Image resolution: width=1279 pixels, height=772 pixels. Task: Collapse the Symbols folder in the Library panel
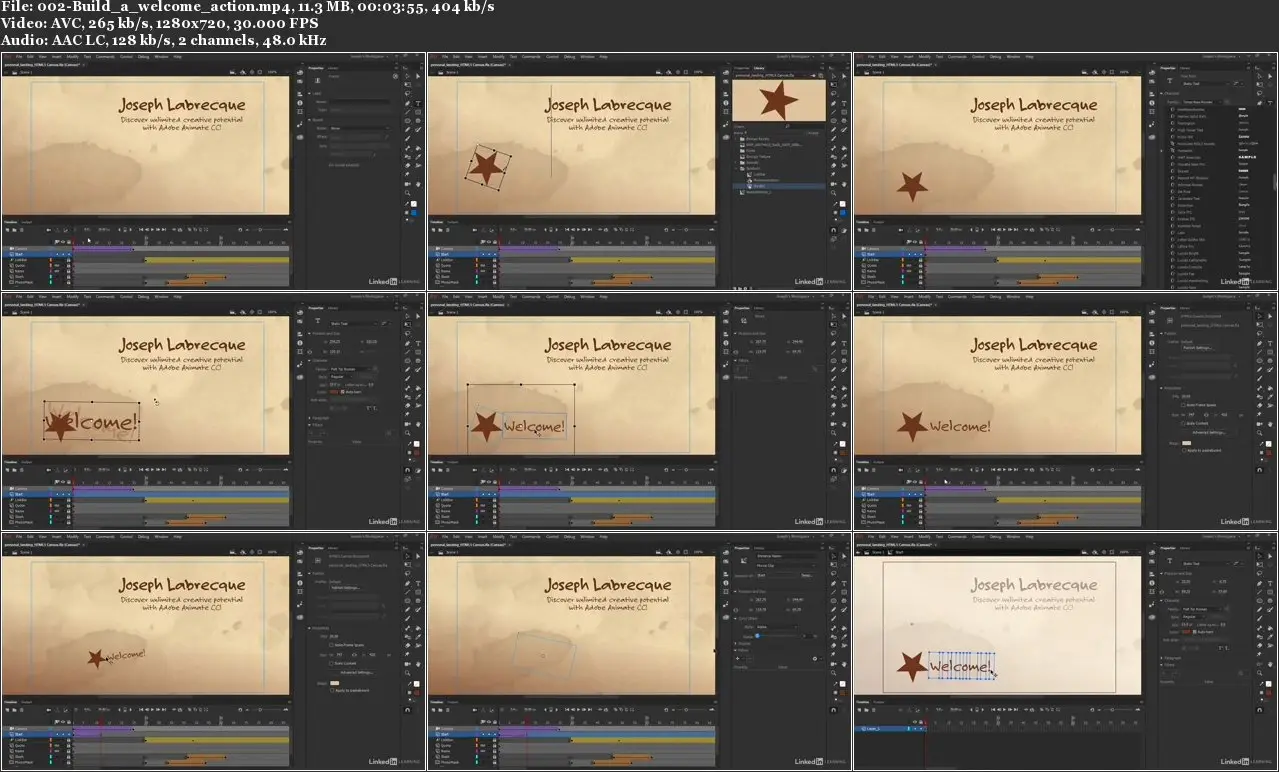click(738, 168)
